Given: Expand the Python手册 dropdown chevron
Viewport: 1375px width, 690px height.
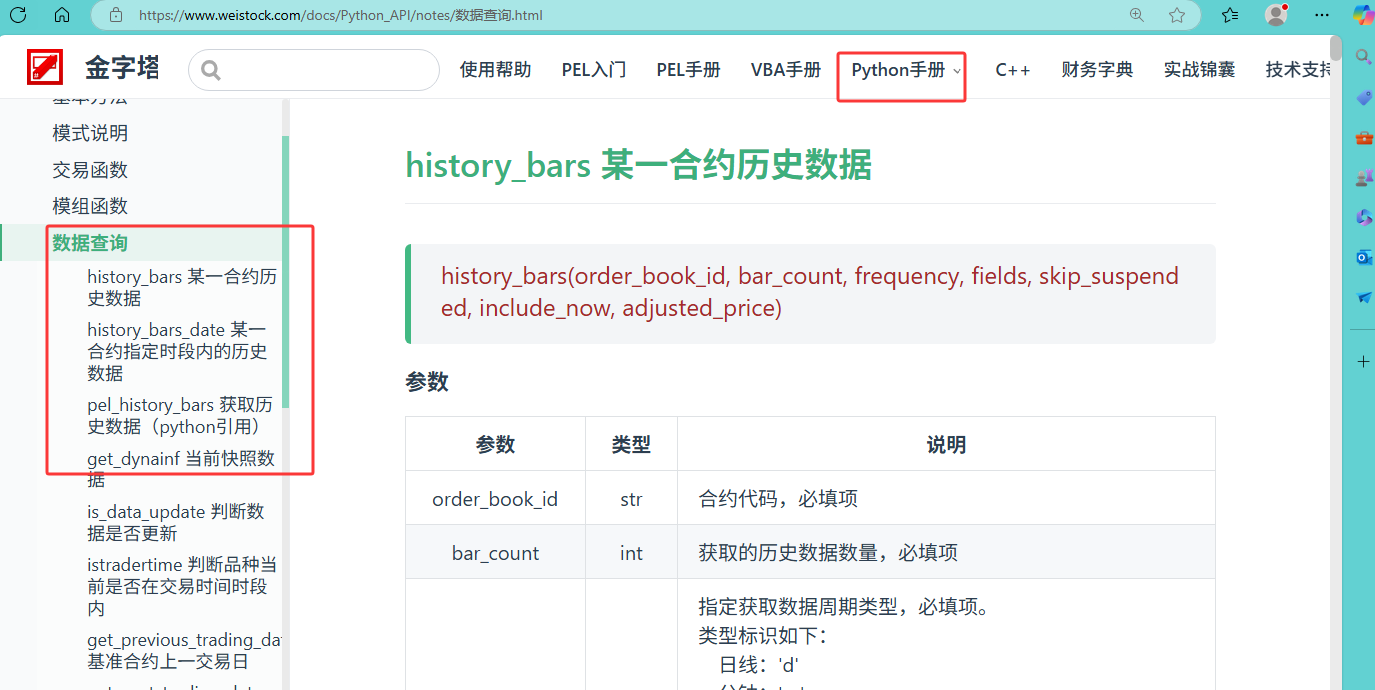Looking at the screenshot, I should 957,71.
